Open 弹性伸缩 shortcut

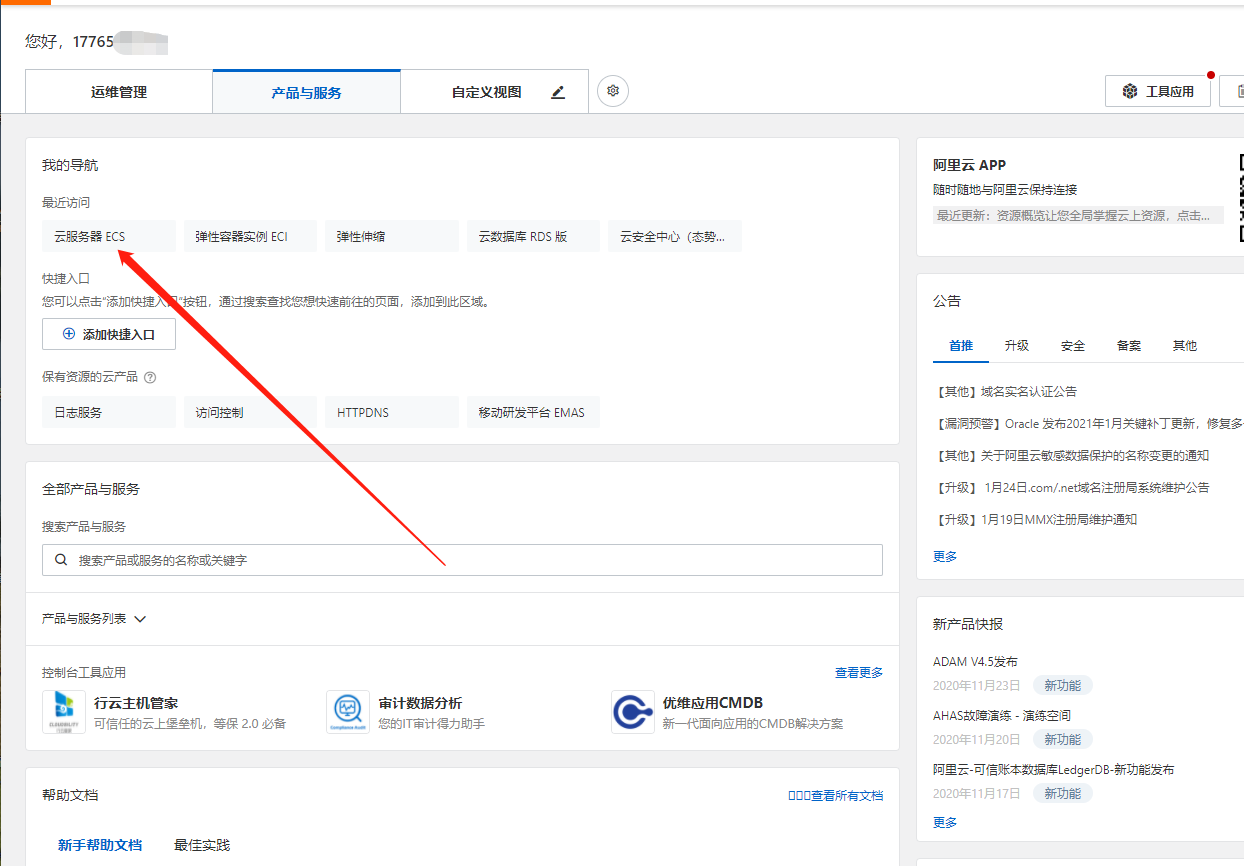click(x=391, y=236)
